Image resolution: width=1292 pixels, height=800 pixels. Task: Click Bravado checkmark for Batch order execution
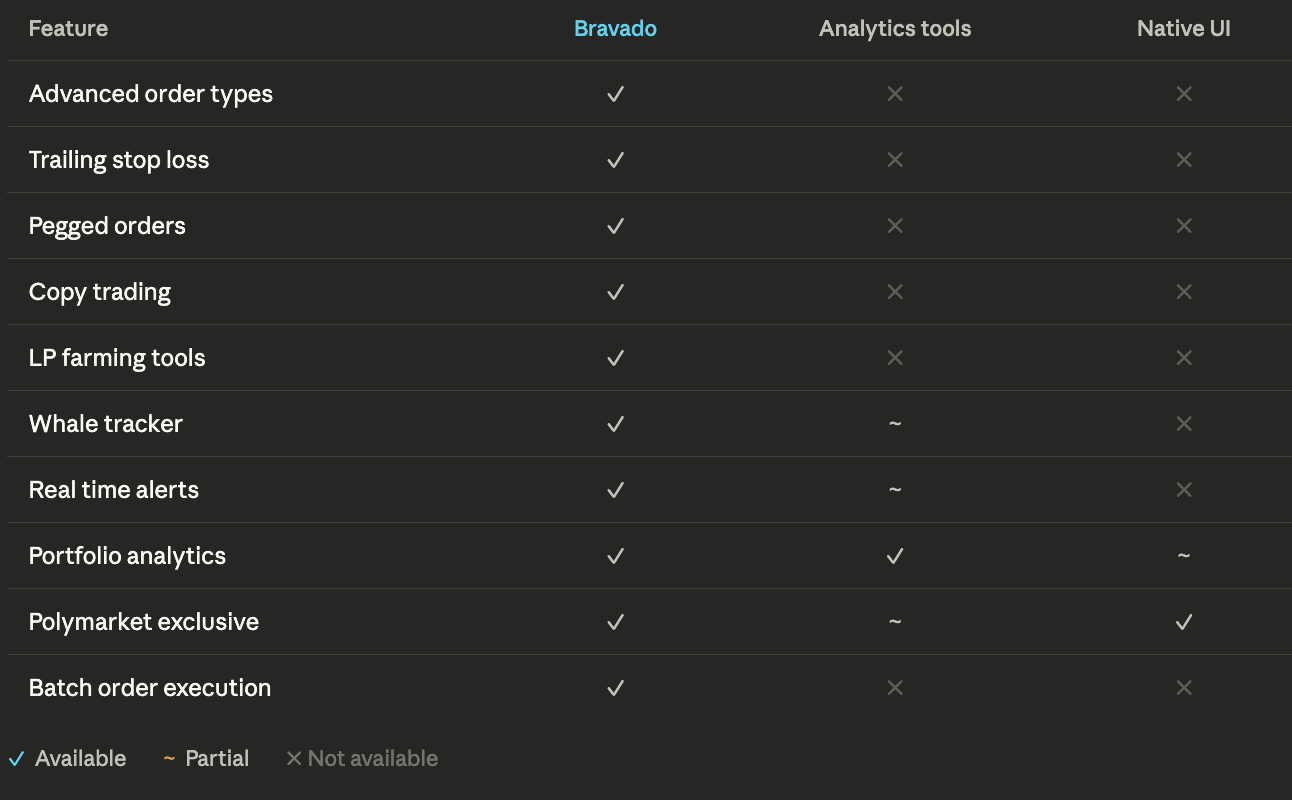(616, 688)
